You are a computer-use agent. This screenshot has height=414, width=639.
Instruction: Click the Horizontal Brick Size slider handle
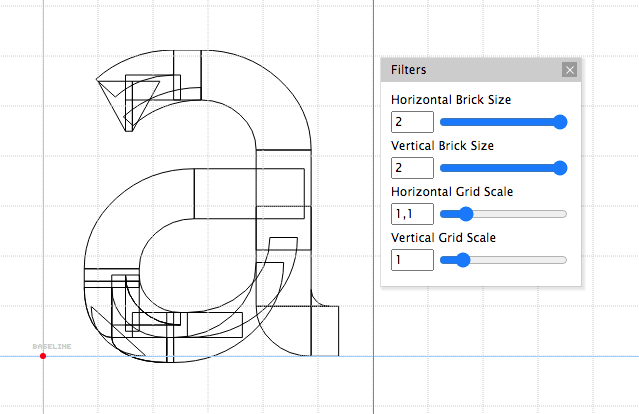(x=560, y=122)
